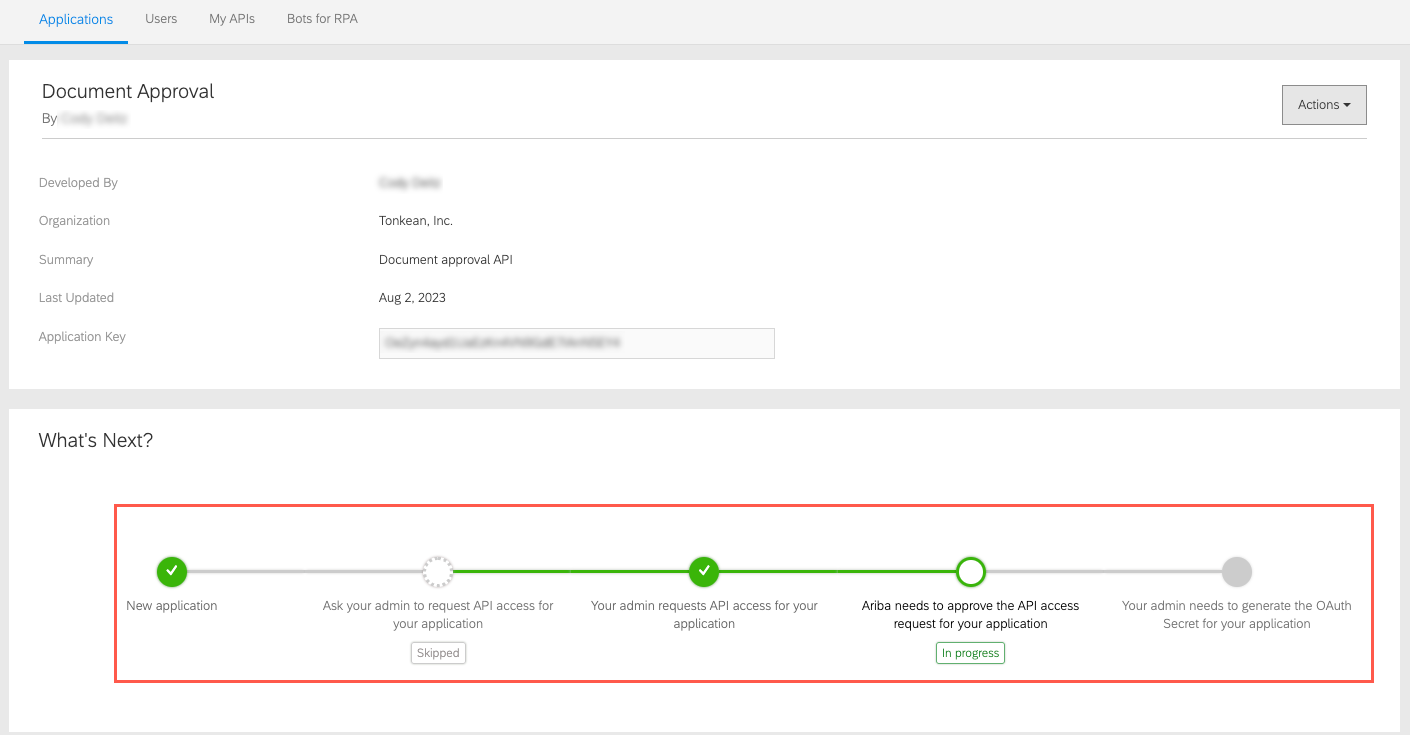Screen dimensions: 1410x735
Task: Select the Bots for RPA tab
Action: click(322, 19)
